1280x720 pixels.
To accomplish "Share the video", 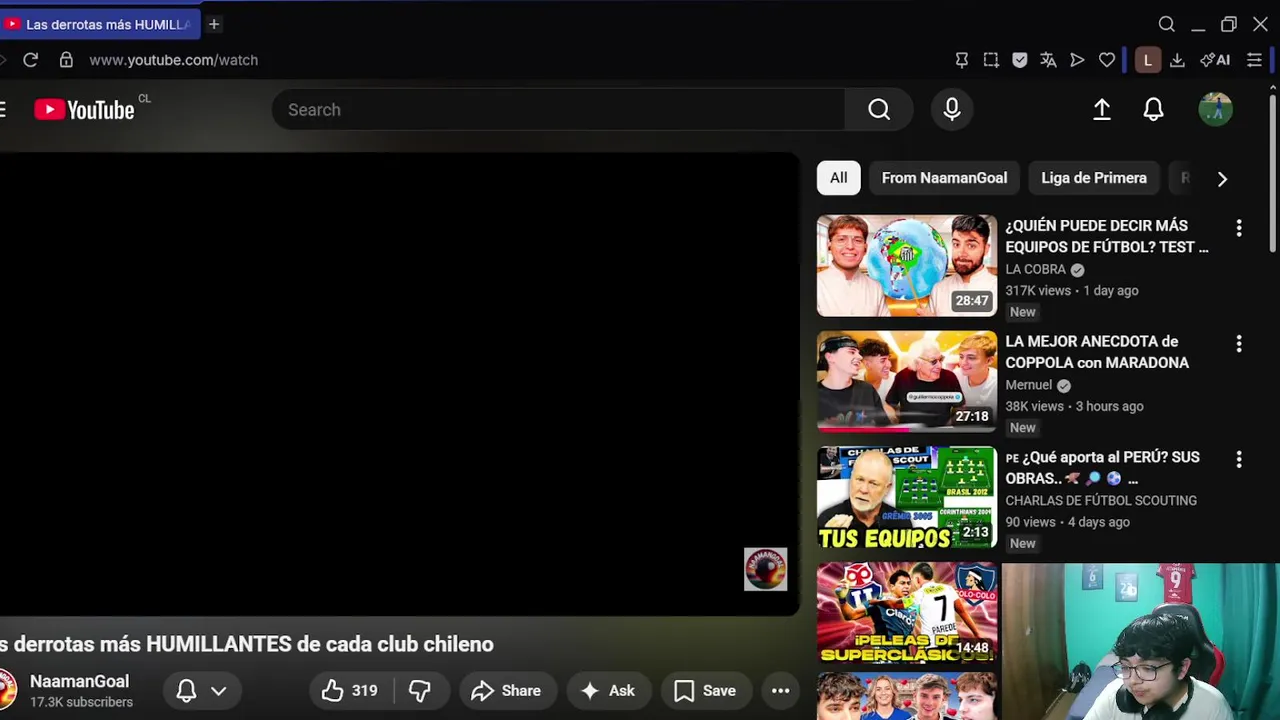I will (506, 690).
